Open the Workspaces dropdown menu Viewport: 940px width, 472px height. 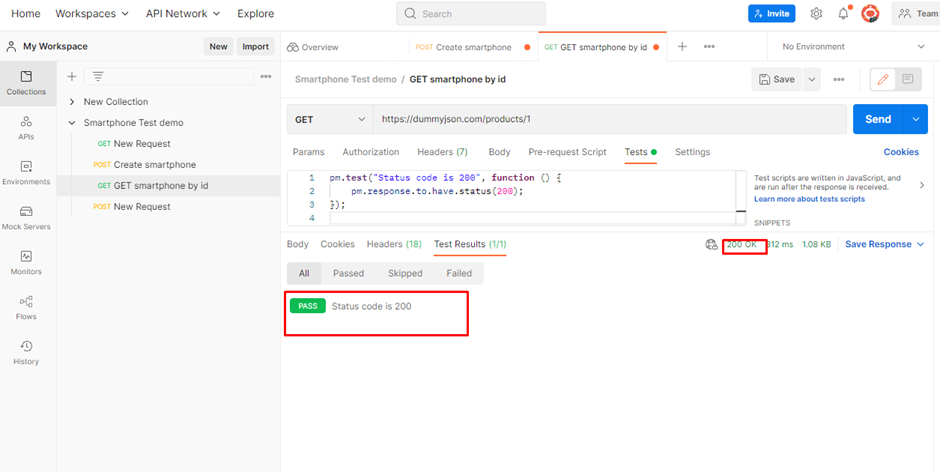[92, 14]
